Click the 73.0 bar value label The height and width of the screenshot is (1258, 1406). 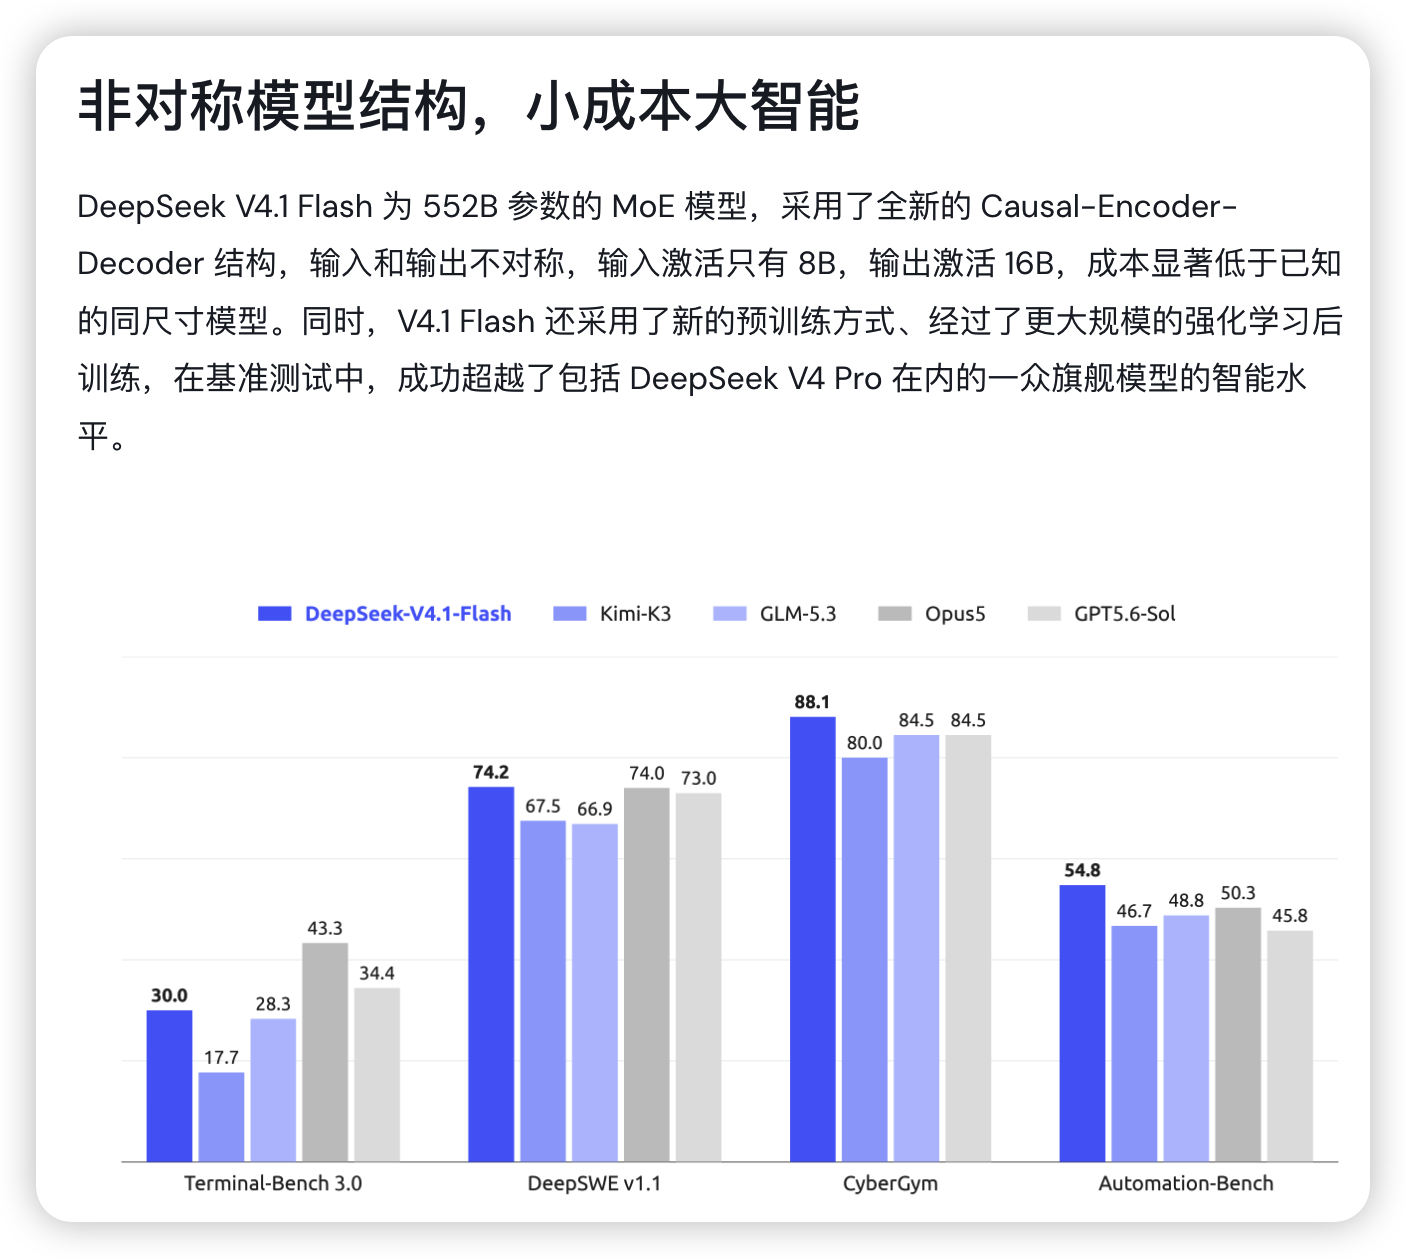699,778
